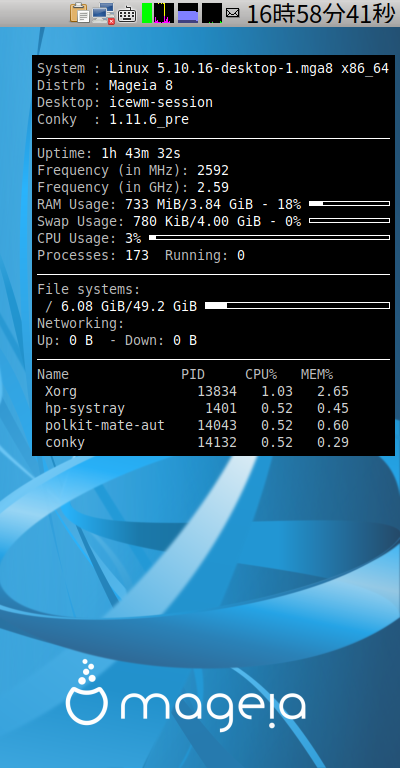The image size is (400, 768).
Task: Click conky's MEM value 0.29
Action: point(333,443)
